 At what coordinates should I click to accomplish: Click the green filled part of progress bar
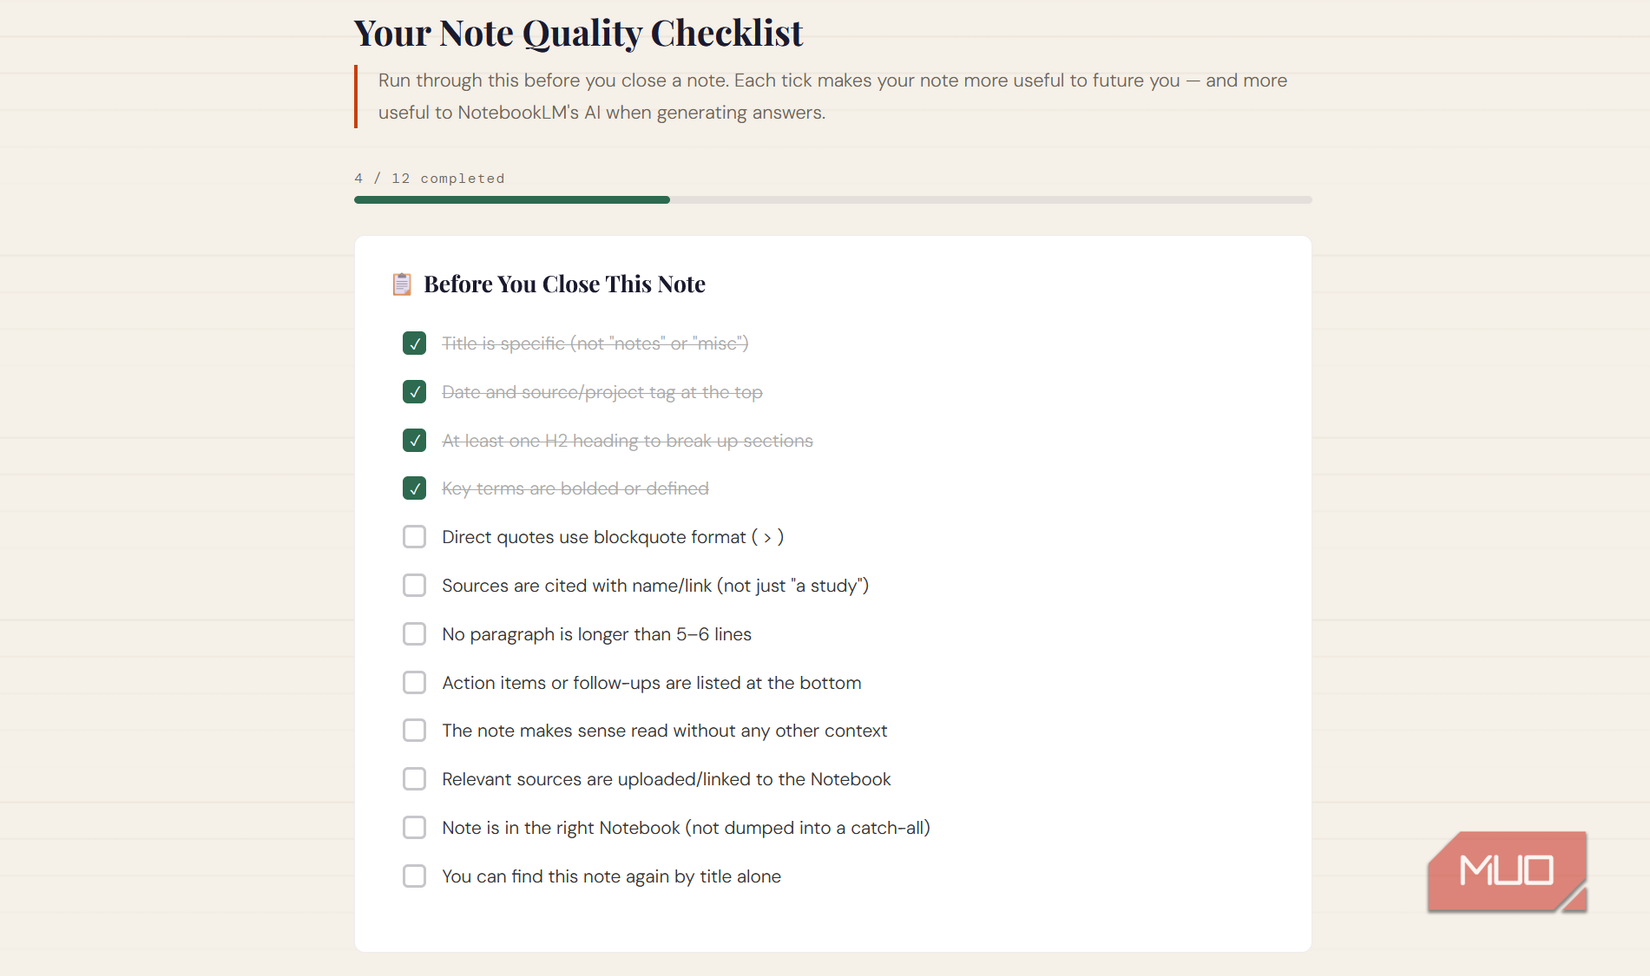[x=511, y=200]
